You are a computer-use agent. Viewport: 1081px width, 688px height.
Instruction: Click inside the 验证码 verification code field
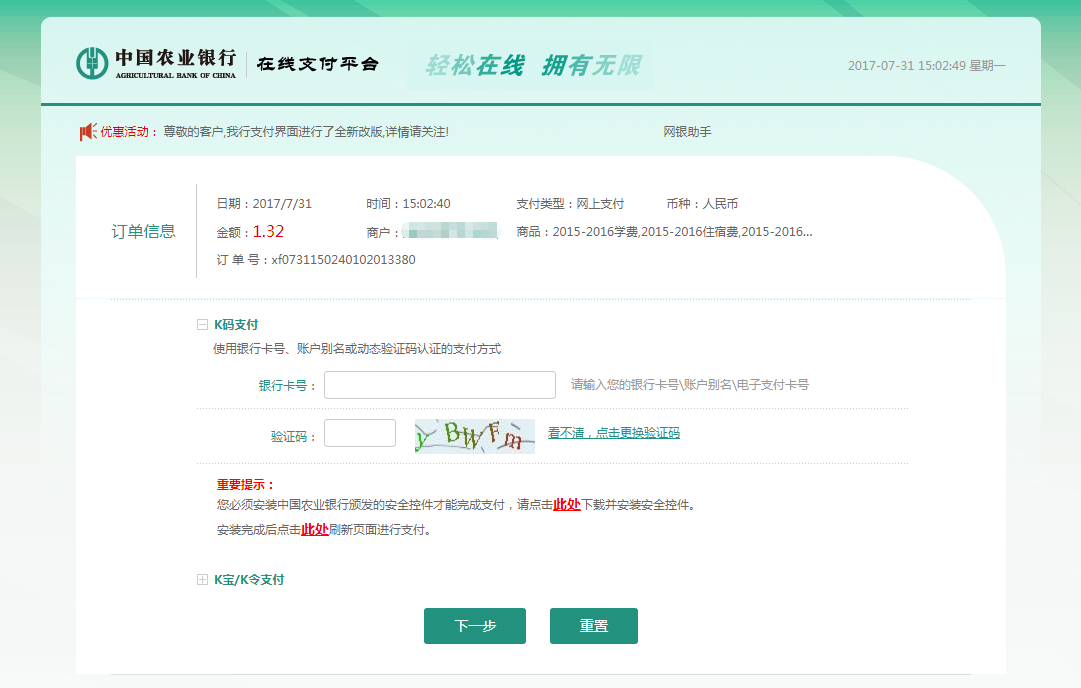coord(359,433)
